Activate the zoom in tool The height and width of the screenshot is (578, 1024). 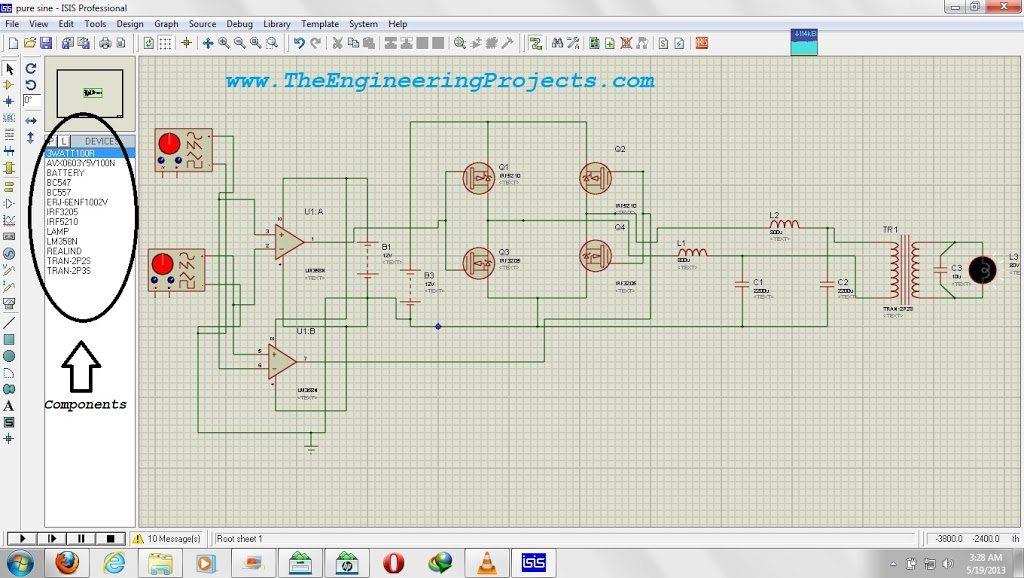226,43
